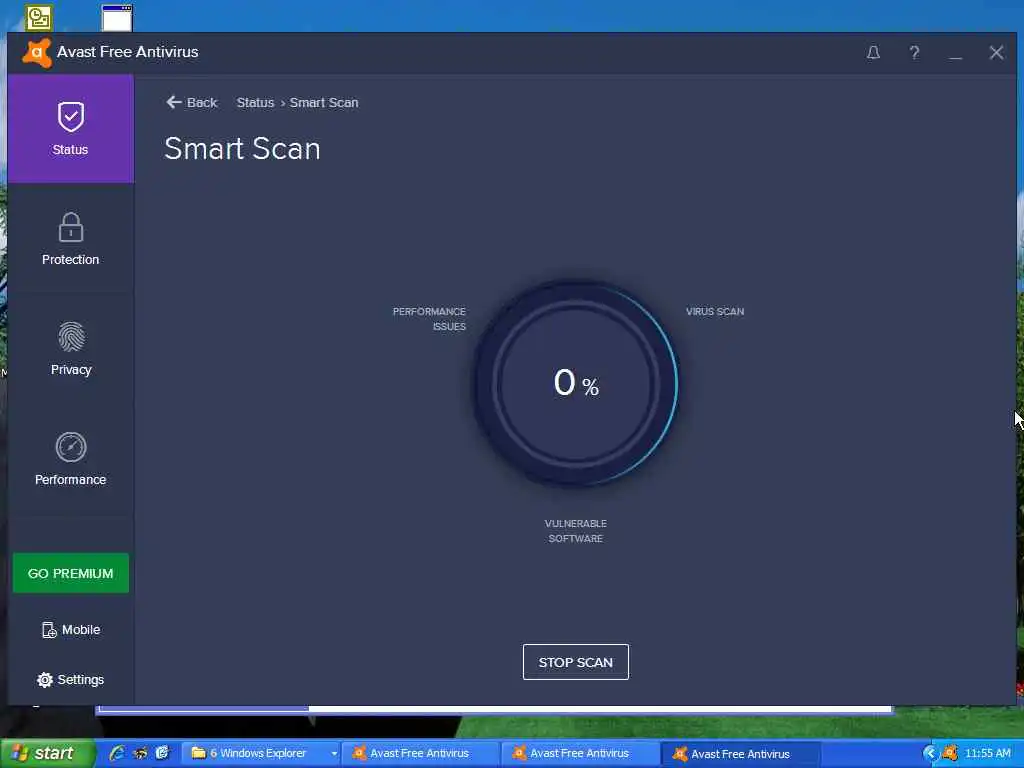Switch to third Avast Free Antivirus taskbar button
This screenshot has height=768, width=1024.
point(740,753)
